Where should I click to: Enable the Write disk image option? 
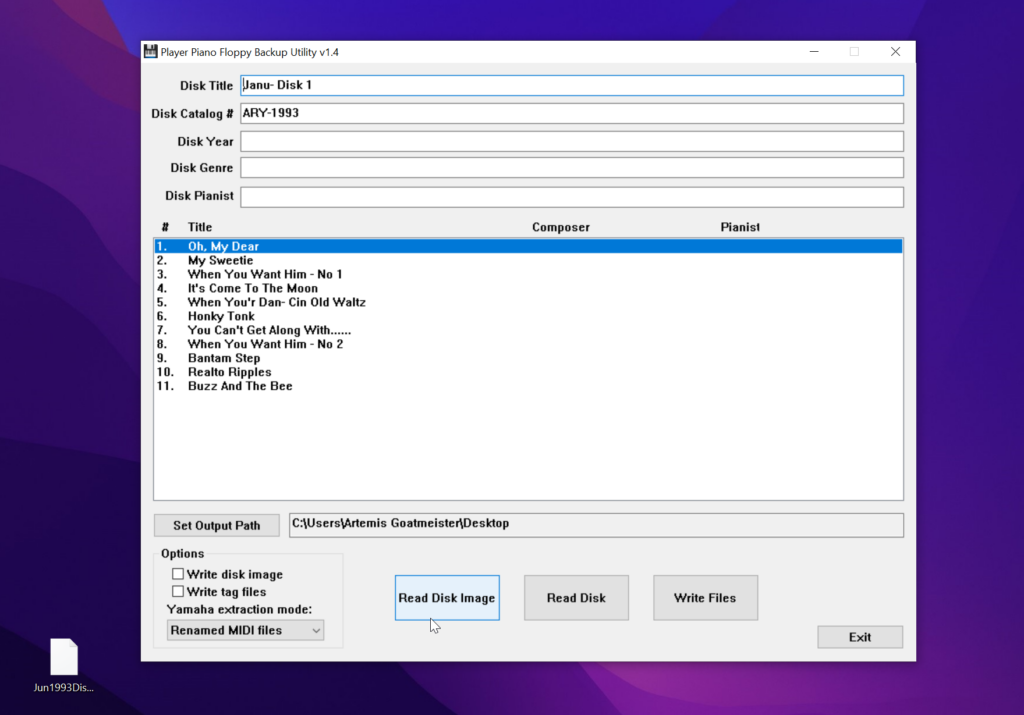pos(178,574)
